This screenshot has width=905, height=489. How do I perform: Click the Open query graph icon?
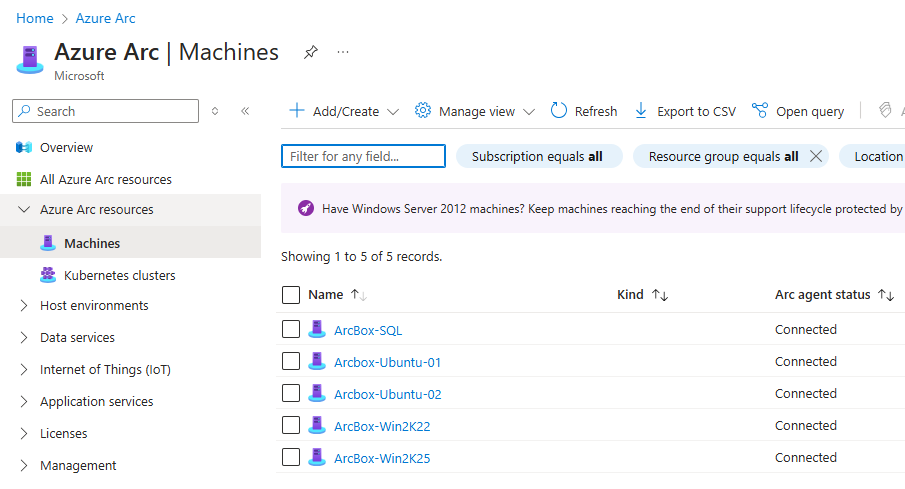760,110
